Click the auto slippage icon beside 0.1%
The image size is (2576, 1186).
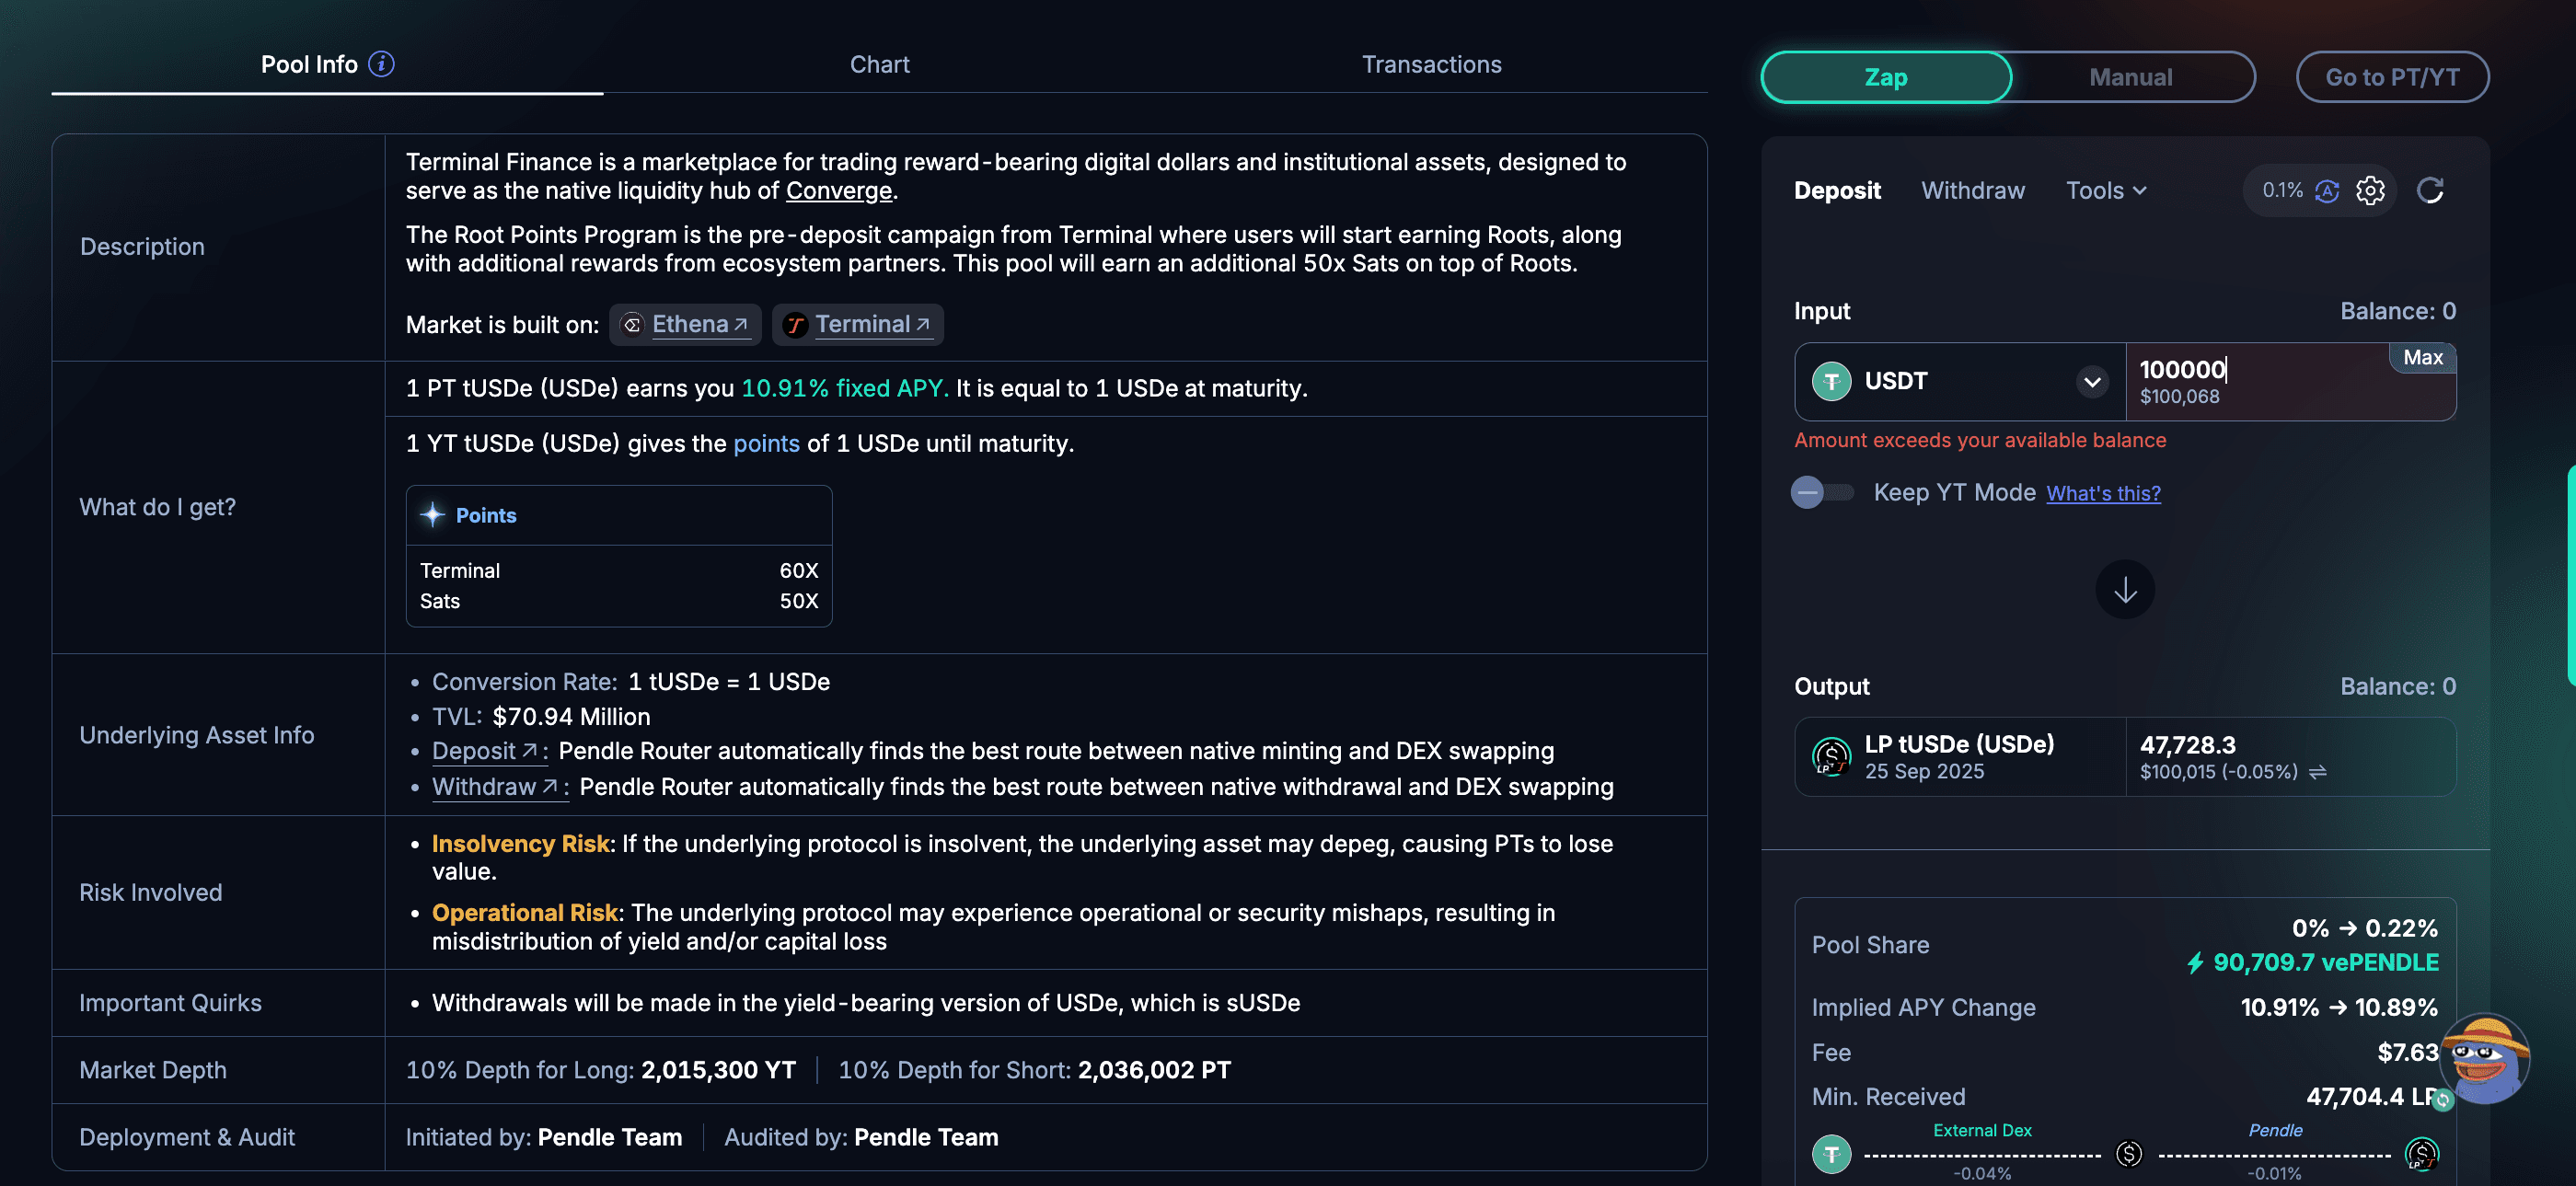pyautogui.click(x=2327, y=190)
